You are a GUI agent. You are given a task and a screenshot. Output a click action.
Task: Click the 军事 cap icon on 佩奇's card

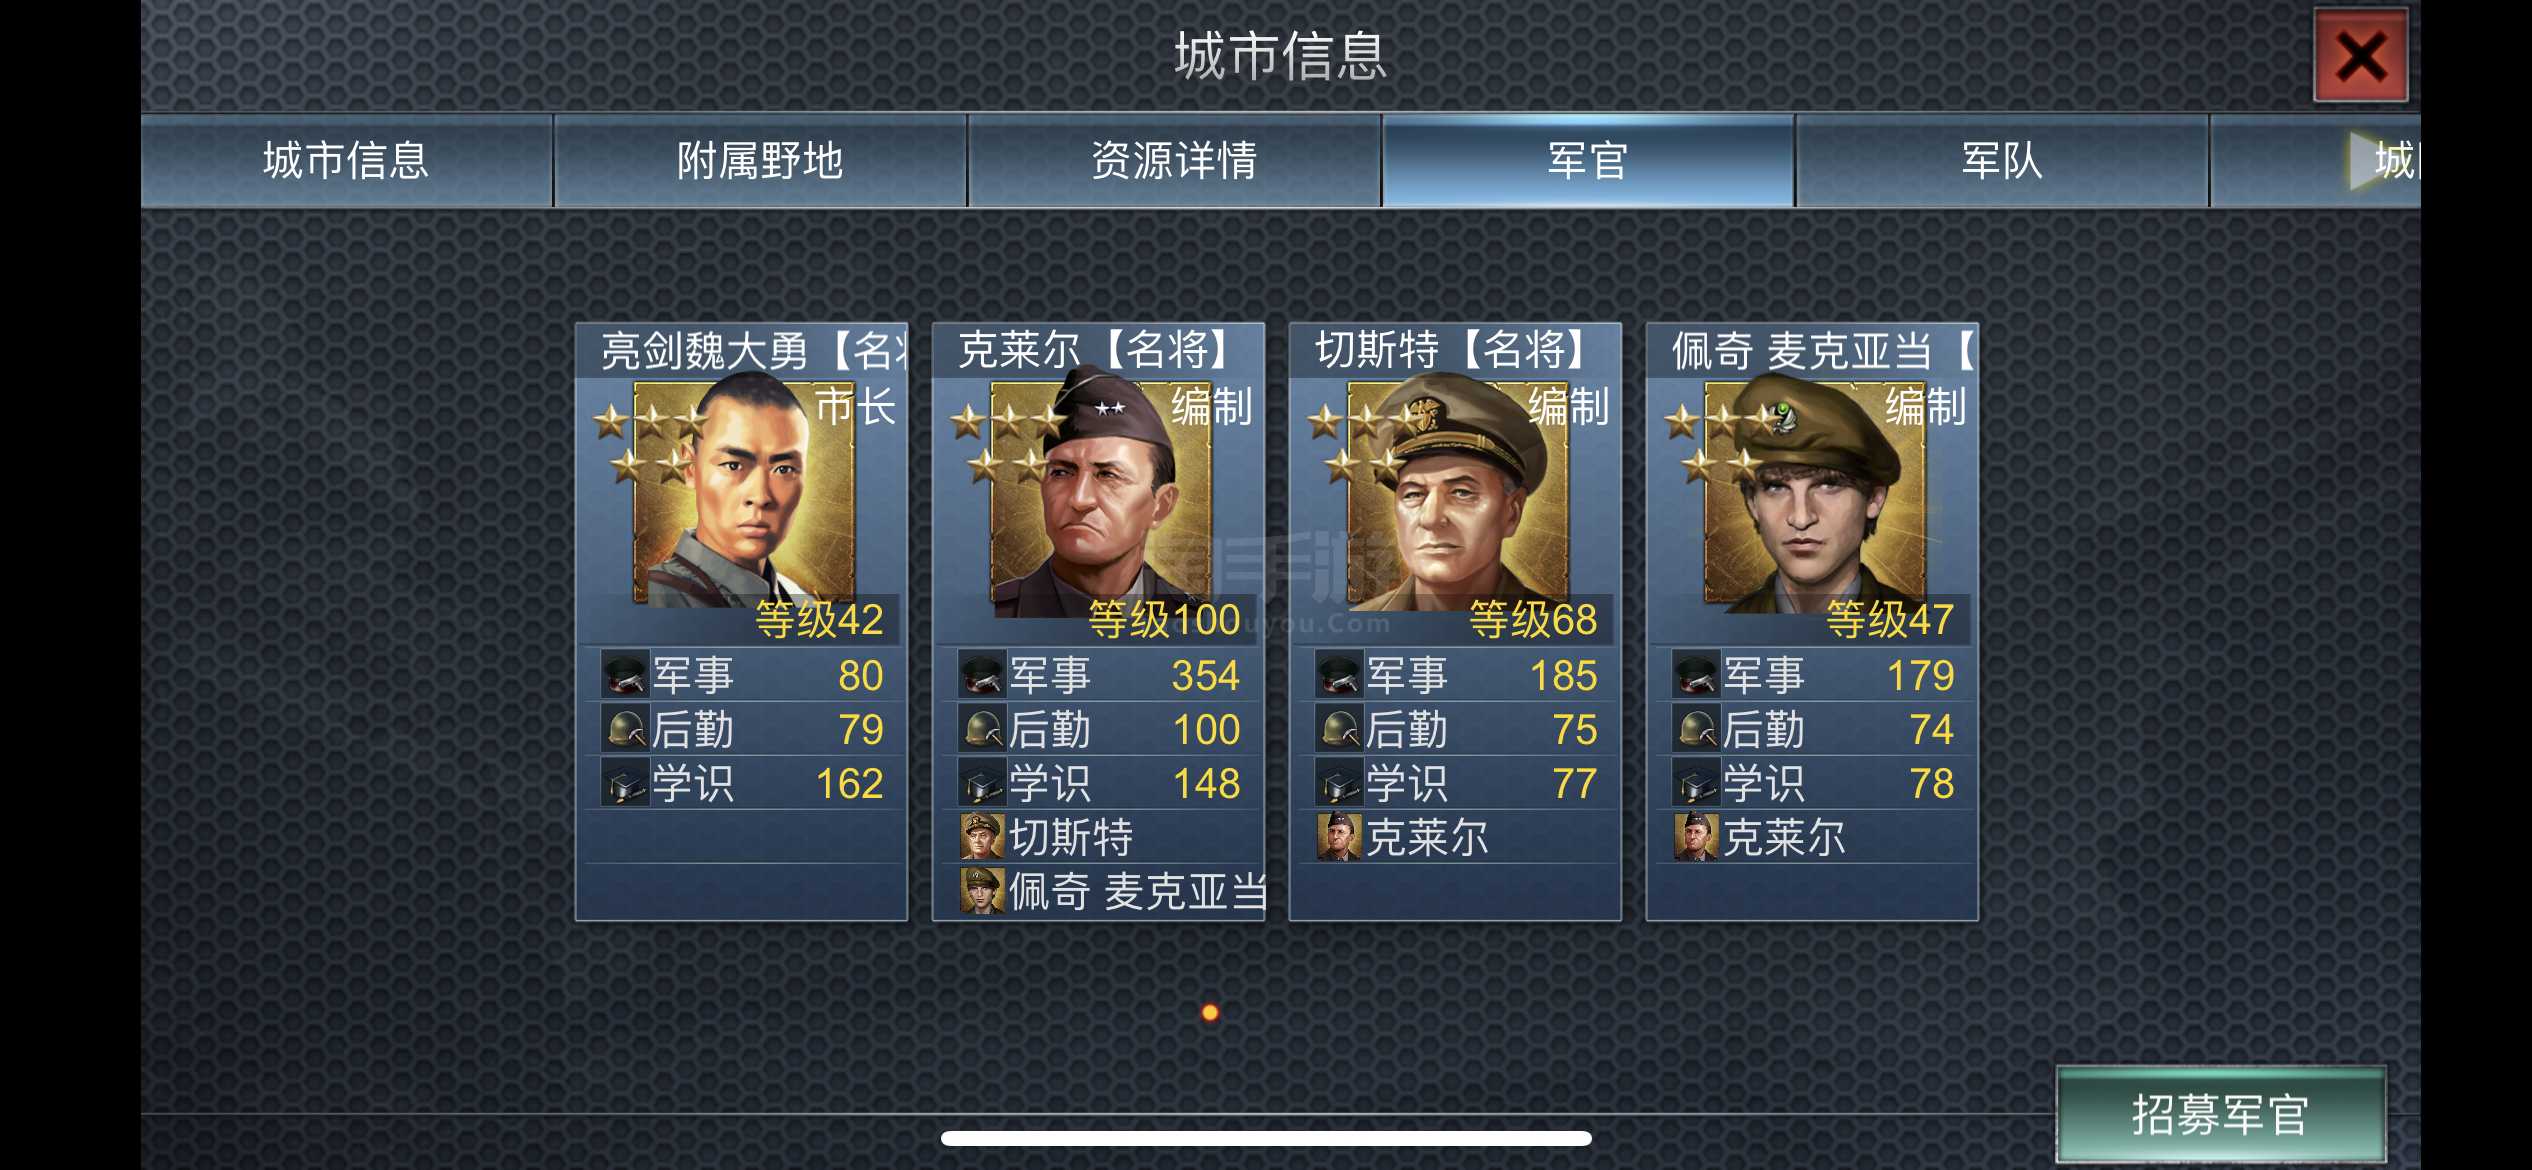click(x=1696, y=675)
